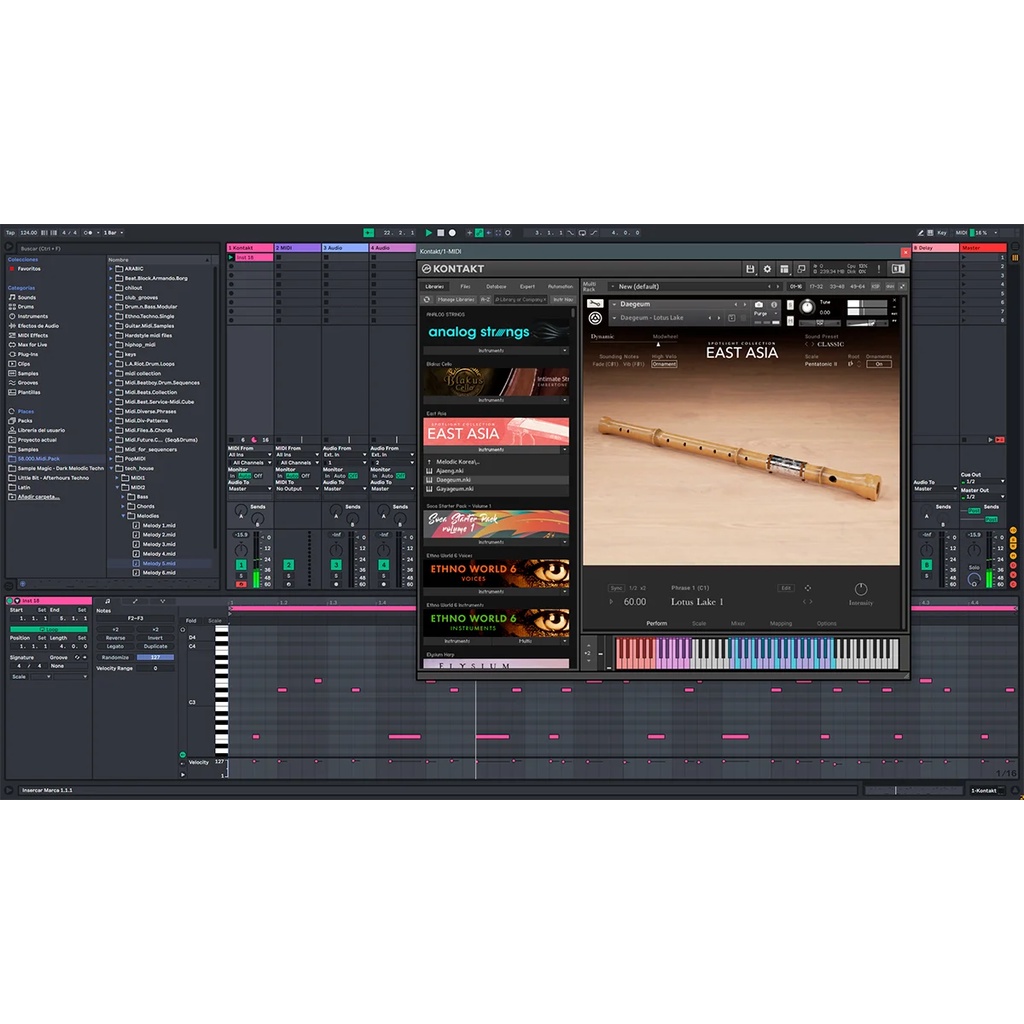Arm the Arrangement Record button
The width and height of the screenshot is (1024, 1024).
click(452, 232)
